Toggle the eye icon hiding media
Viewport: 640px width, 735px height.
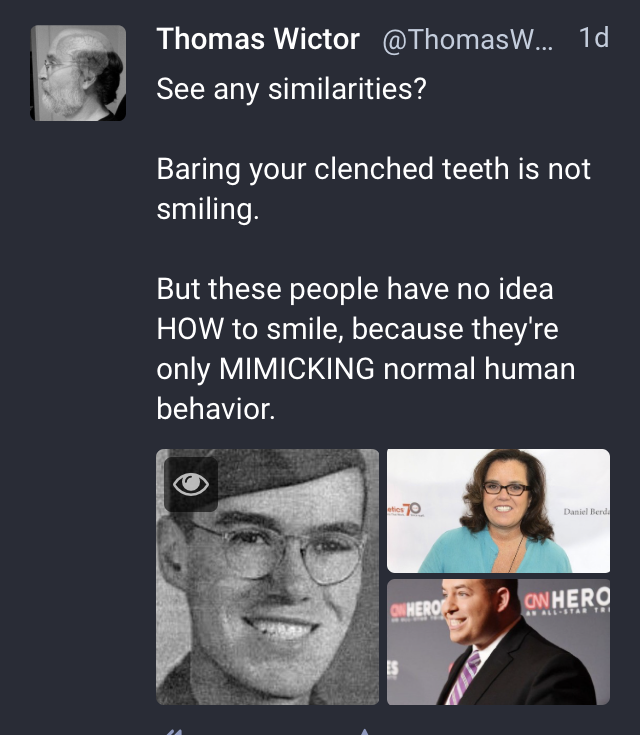pyautogui.click(x=191, y=484)
